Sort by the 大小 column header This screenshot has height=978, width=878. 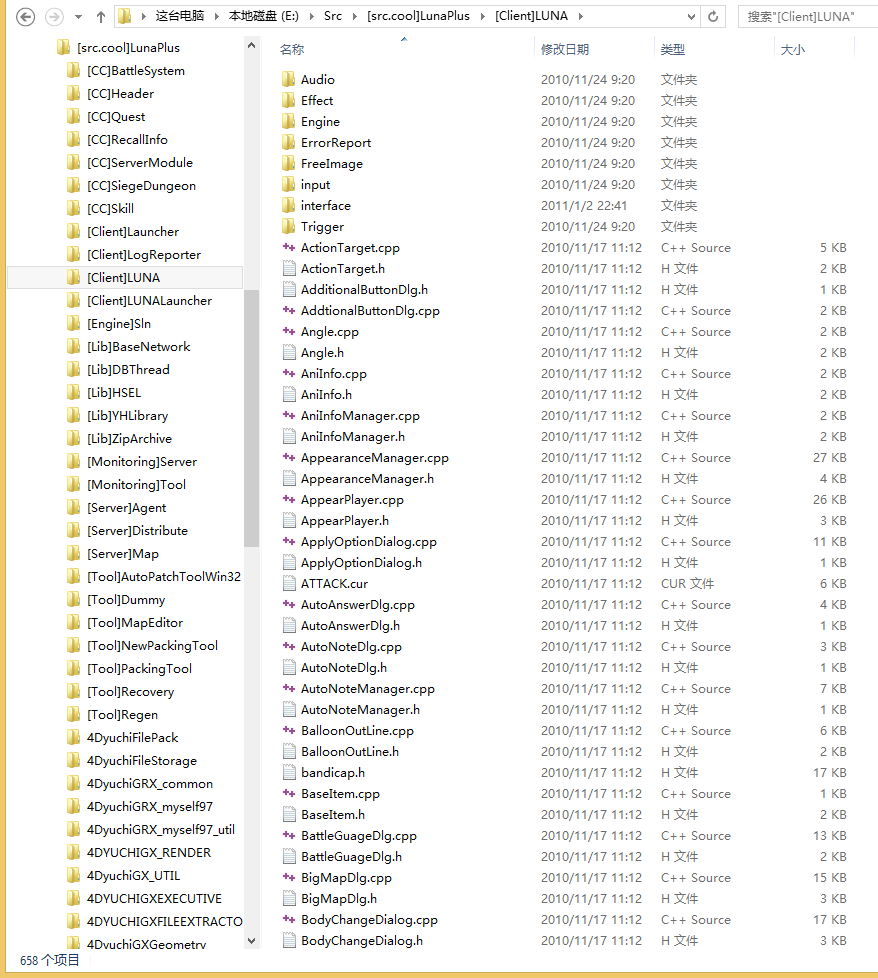[793, 49]
